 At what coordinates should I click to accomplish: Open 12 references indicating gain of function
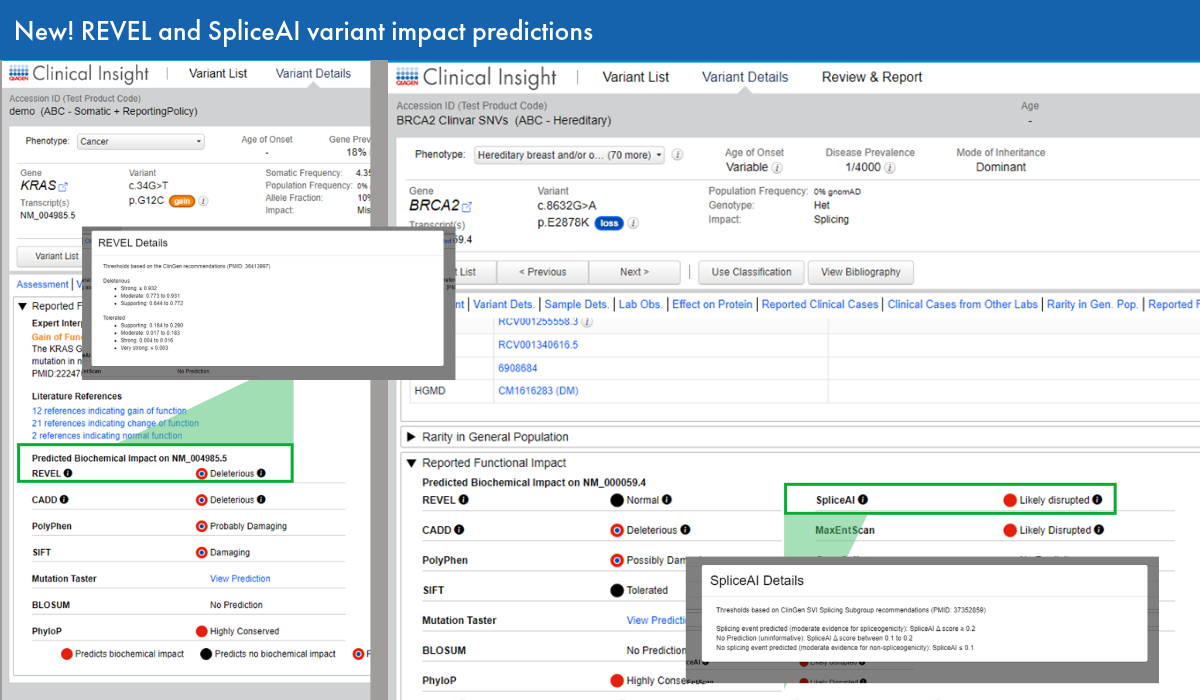(109, 411)
